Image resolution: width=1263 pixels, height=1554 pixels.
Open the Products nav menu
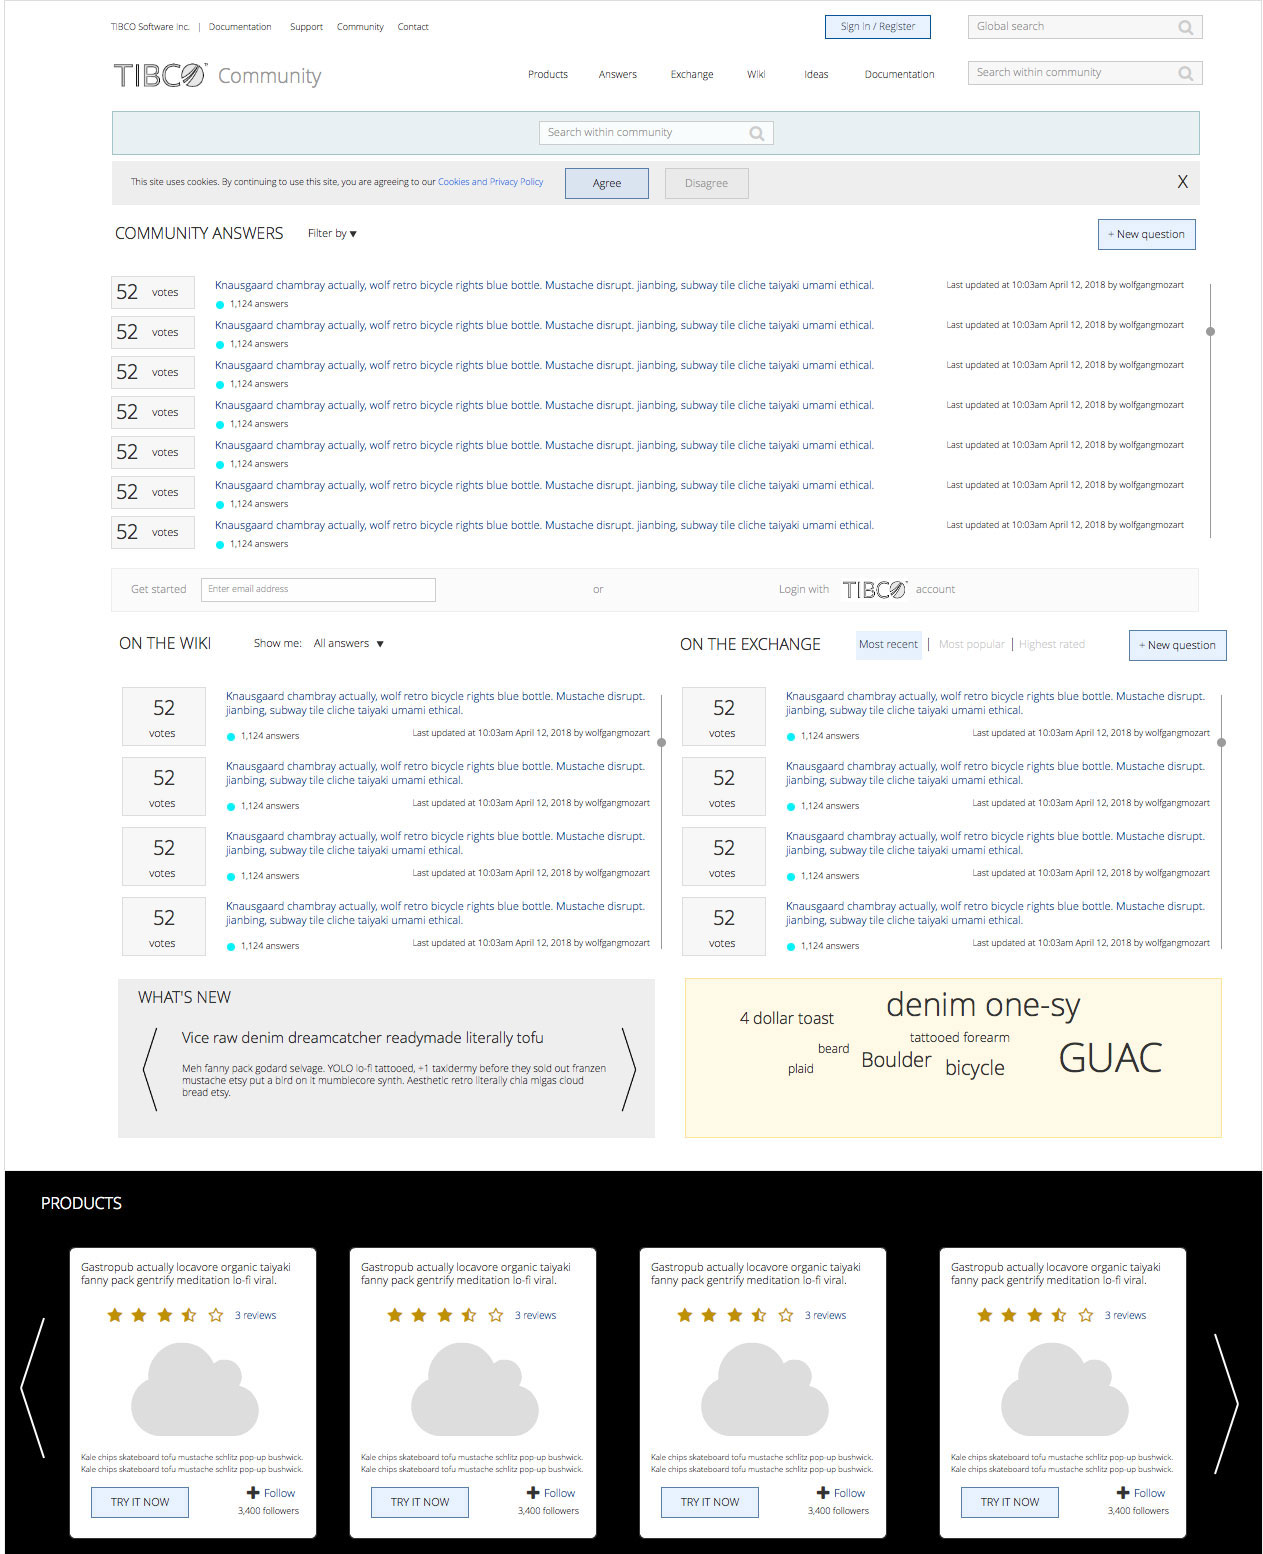coord(547,75)
